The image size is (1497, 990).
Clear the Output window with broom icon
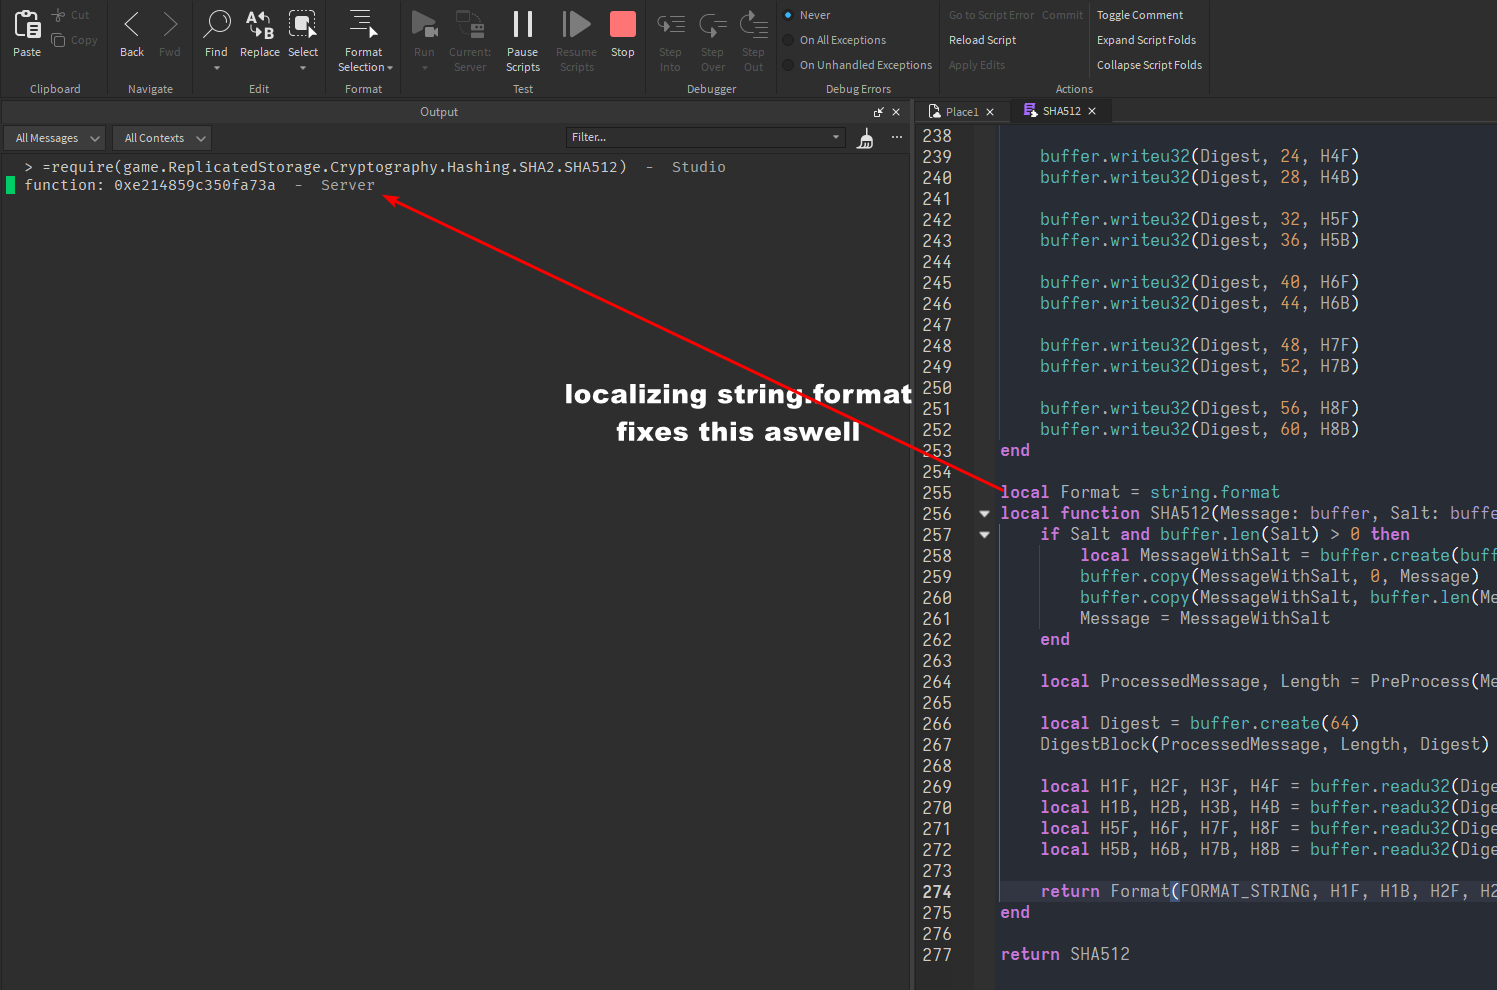tap(865, 139)
